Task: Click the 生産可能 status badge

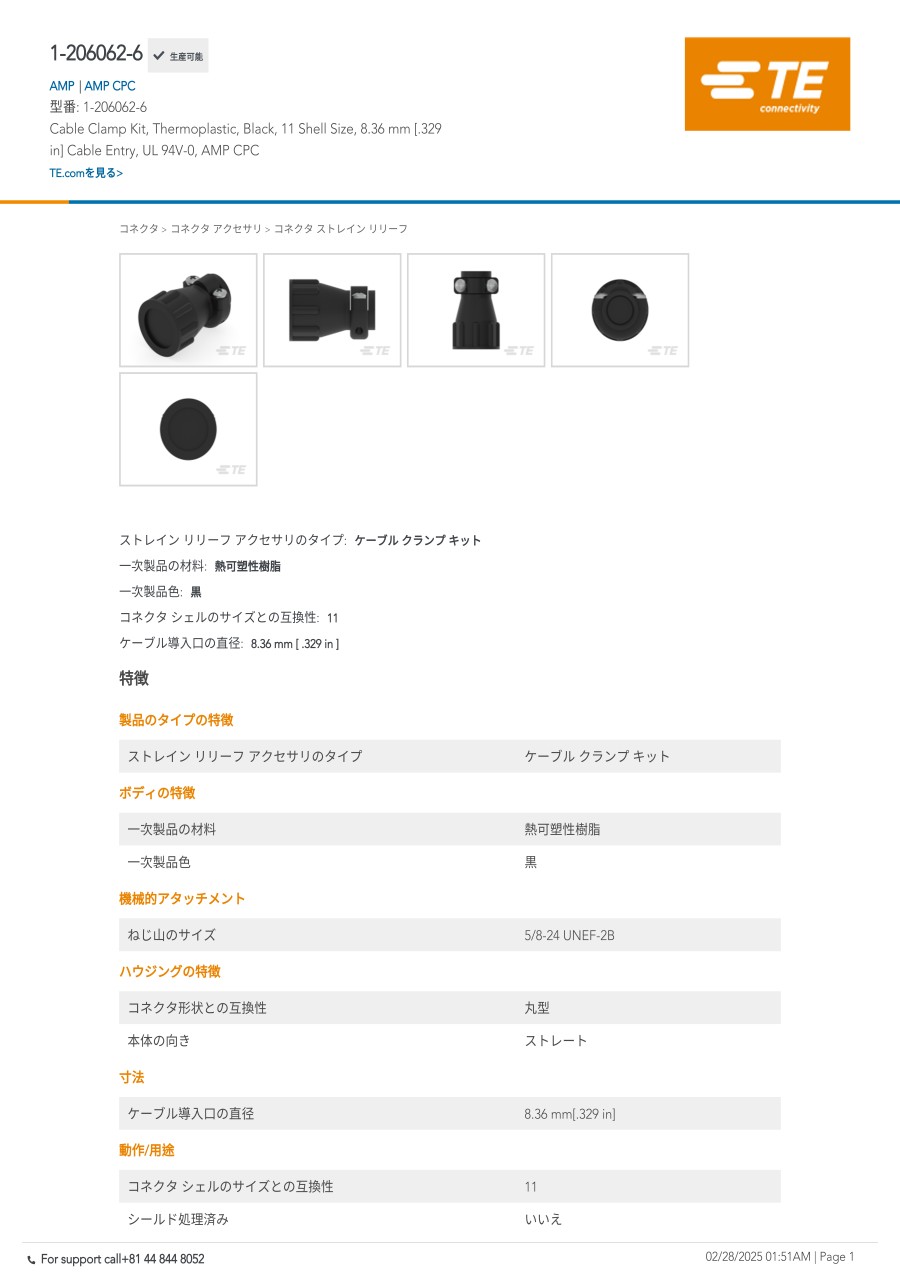Action: 178,56
